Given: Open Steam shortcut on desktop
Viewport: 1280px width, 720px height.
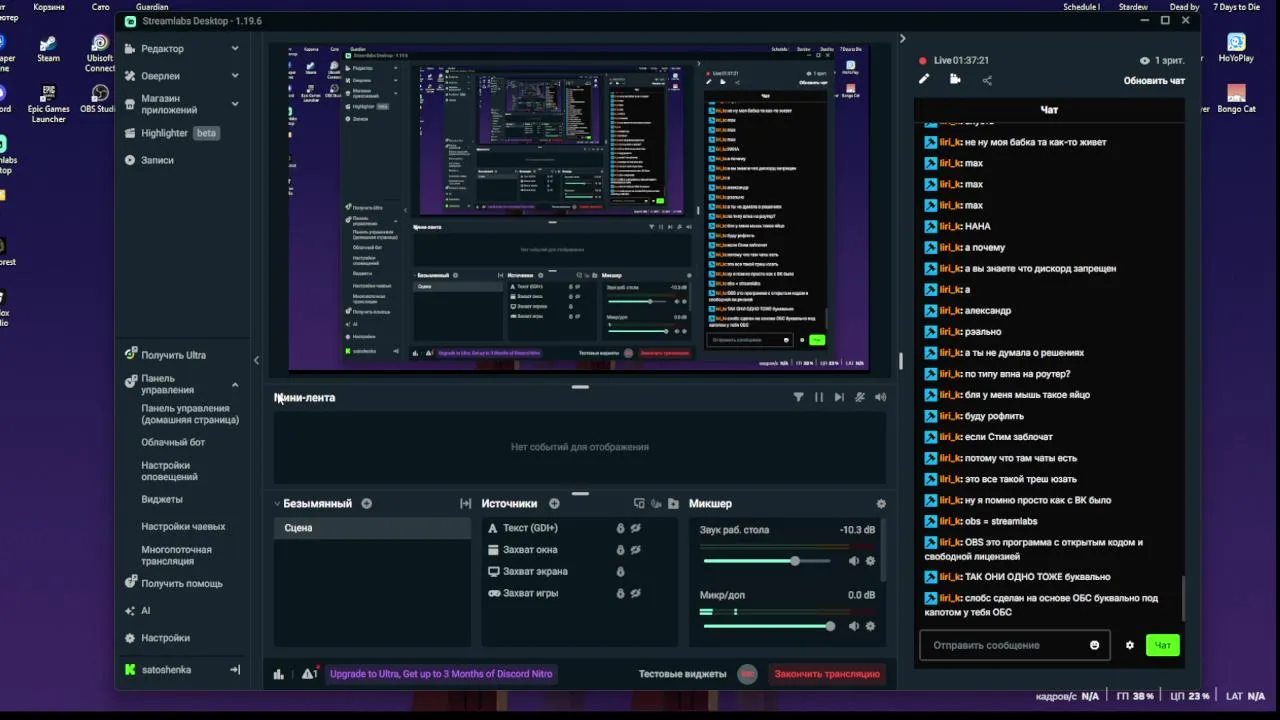Looking at the screenshot, I should [48, 49].
